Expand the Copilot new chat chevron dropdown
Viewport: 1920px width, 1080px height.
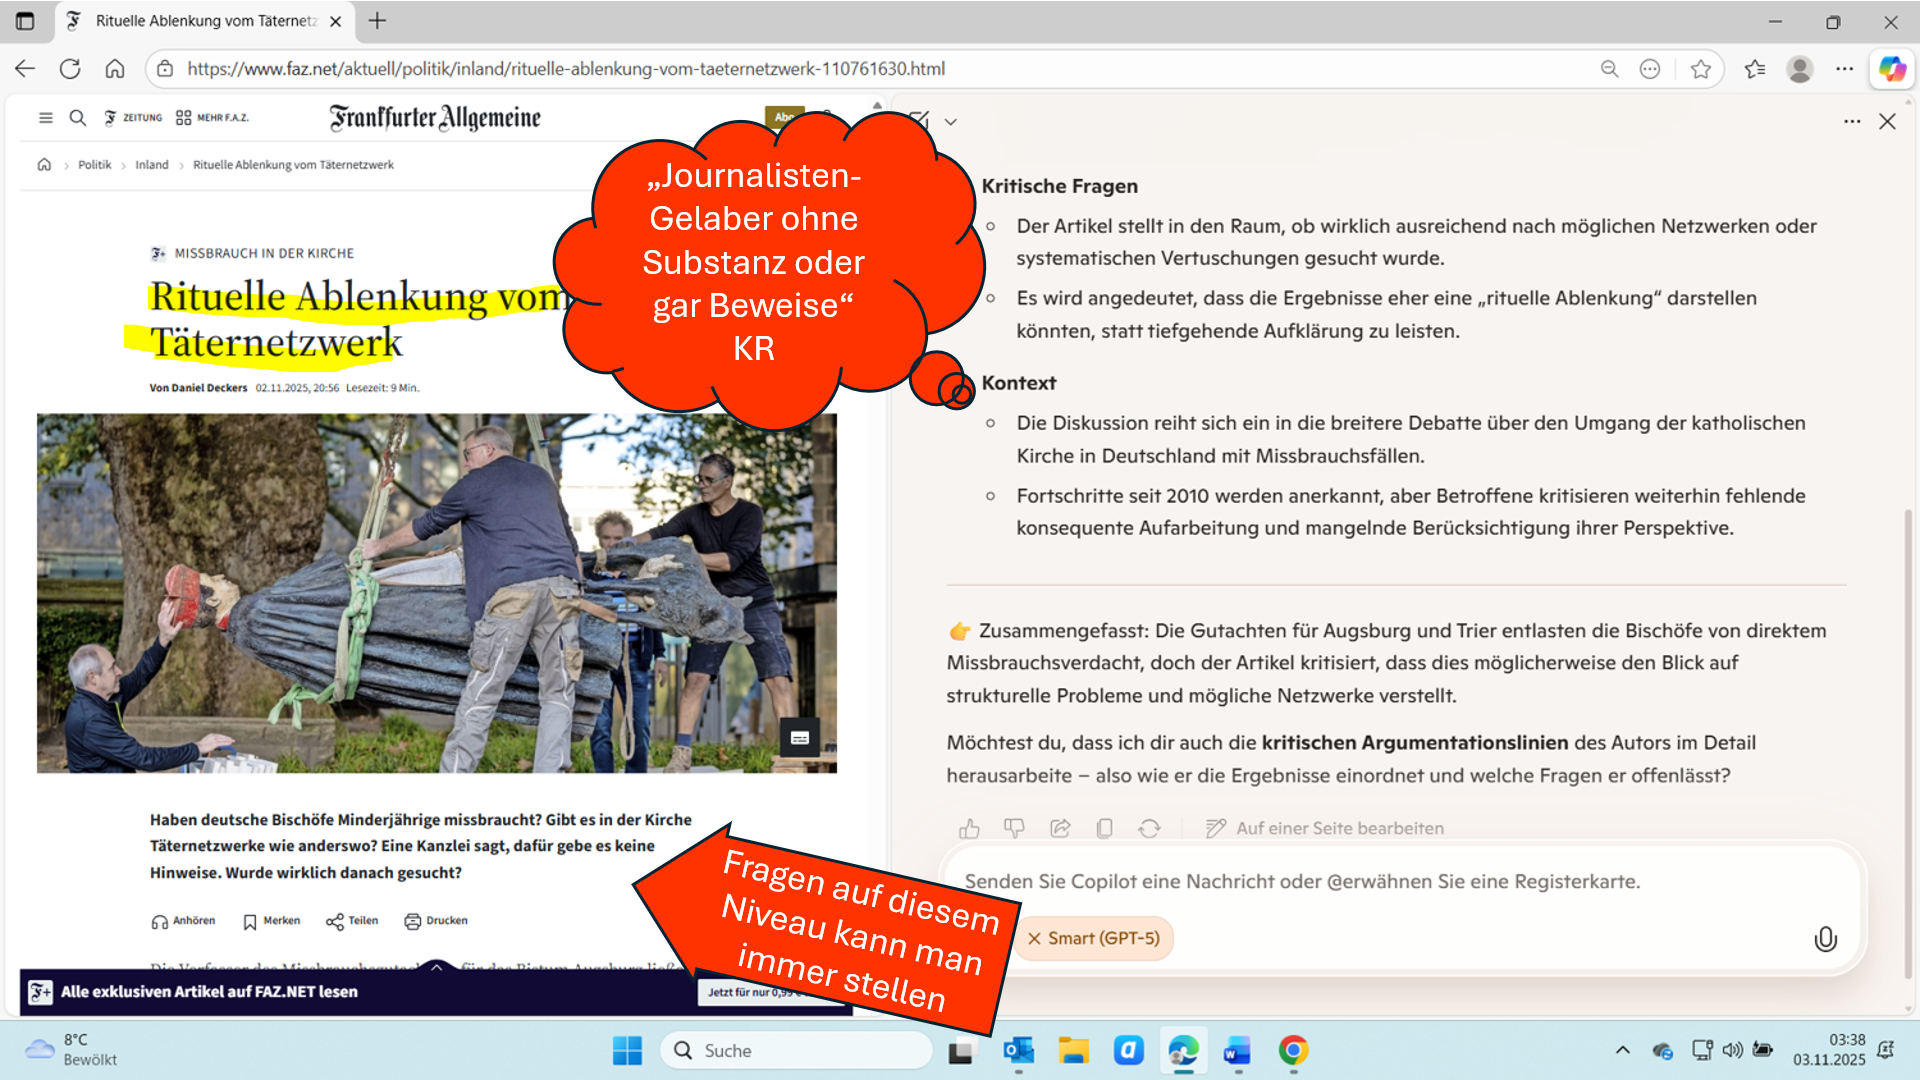950,122
